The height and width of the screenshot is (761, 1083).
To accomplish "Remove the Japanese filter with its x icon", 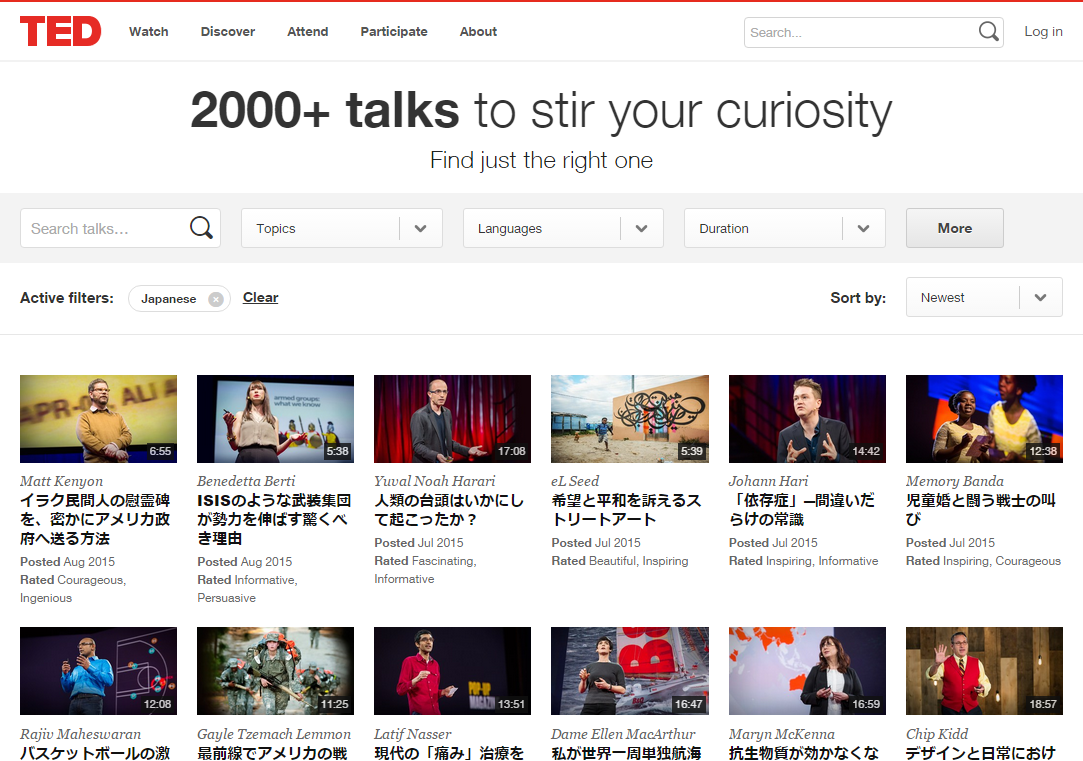I will pyautogui.click(x=215, y=299).
